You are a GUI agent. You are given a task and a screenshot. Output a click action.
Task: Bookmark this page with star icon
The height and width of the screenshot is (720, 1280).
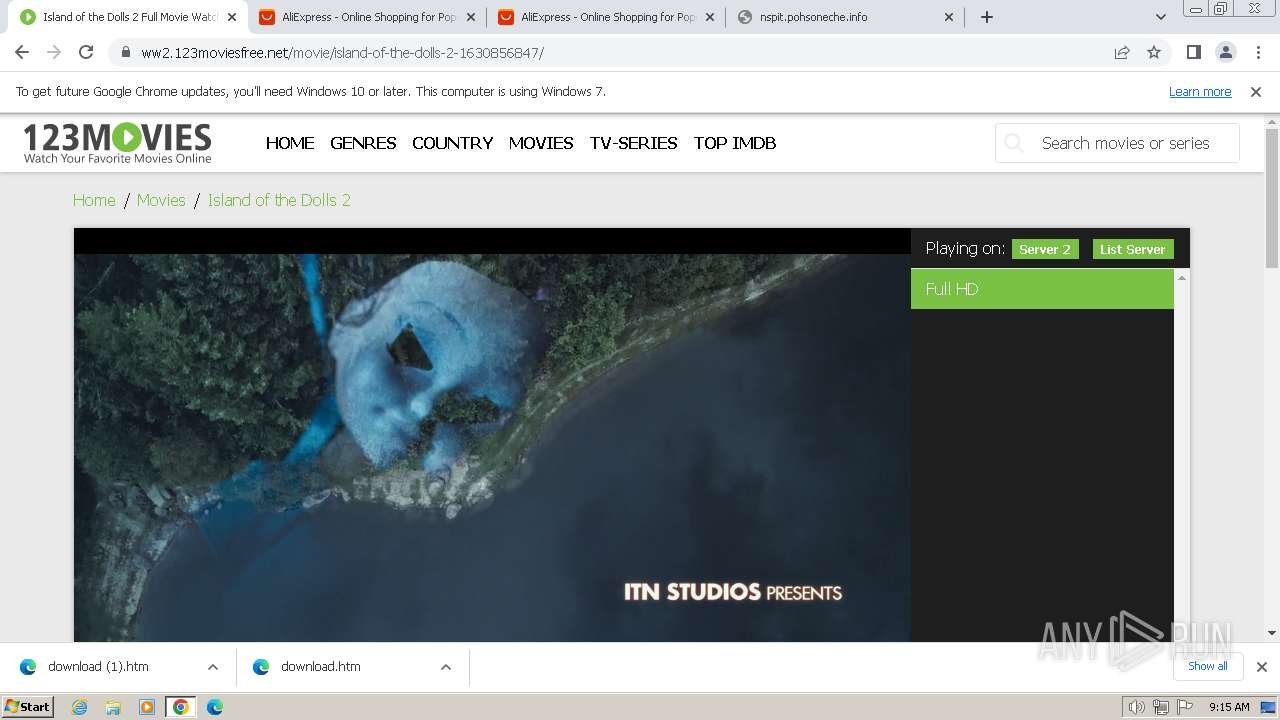click(x=1154, y=52)
